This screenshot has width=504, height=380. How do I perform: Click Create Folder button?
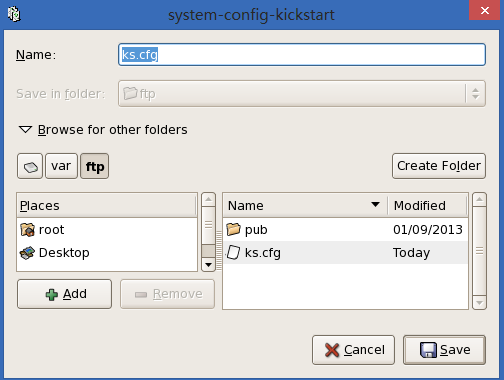[439, 166]
